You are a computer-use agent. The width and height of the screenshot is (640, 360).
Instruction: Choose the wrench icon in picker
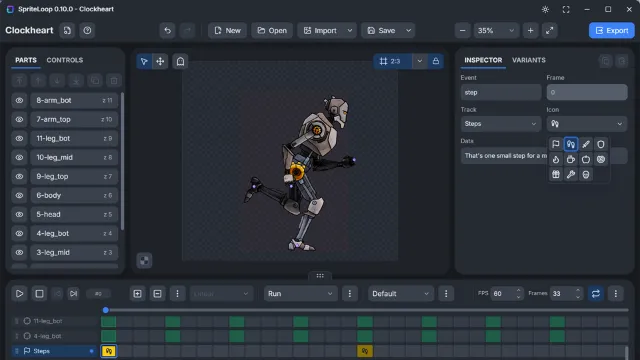pyautogui.click(x=571, y=174)
